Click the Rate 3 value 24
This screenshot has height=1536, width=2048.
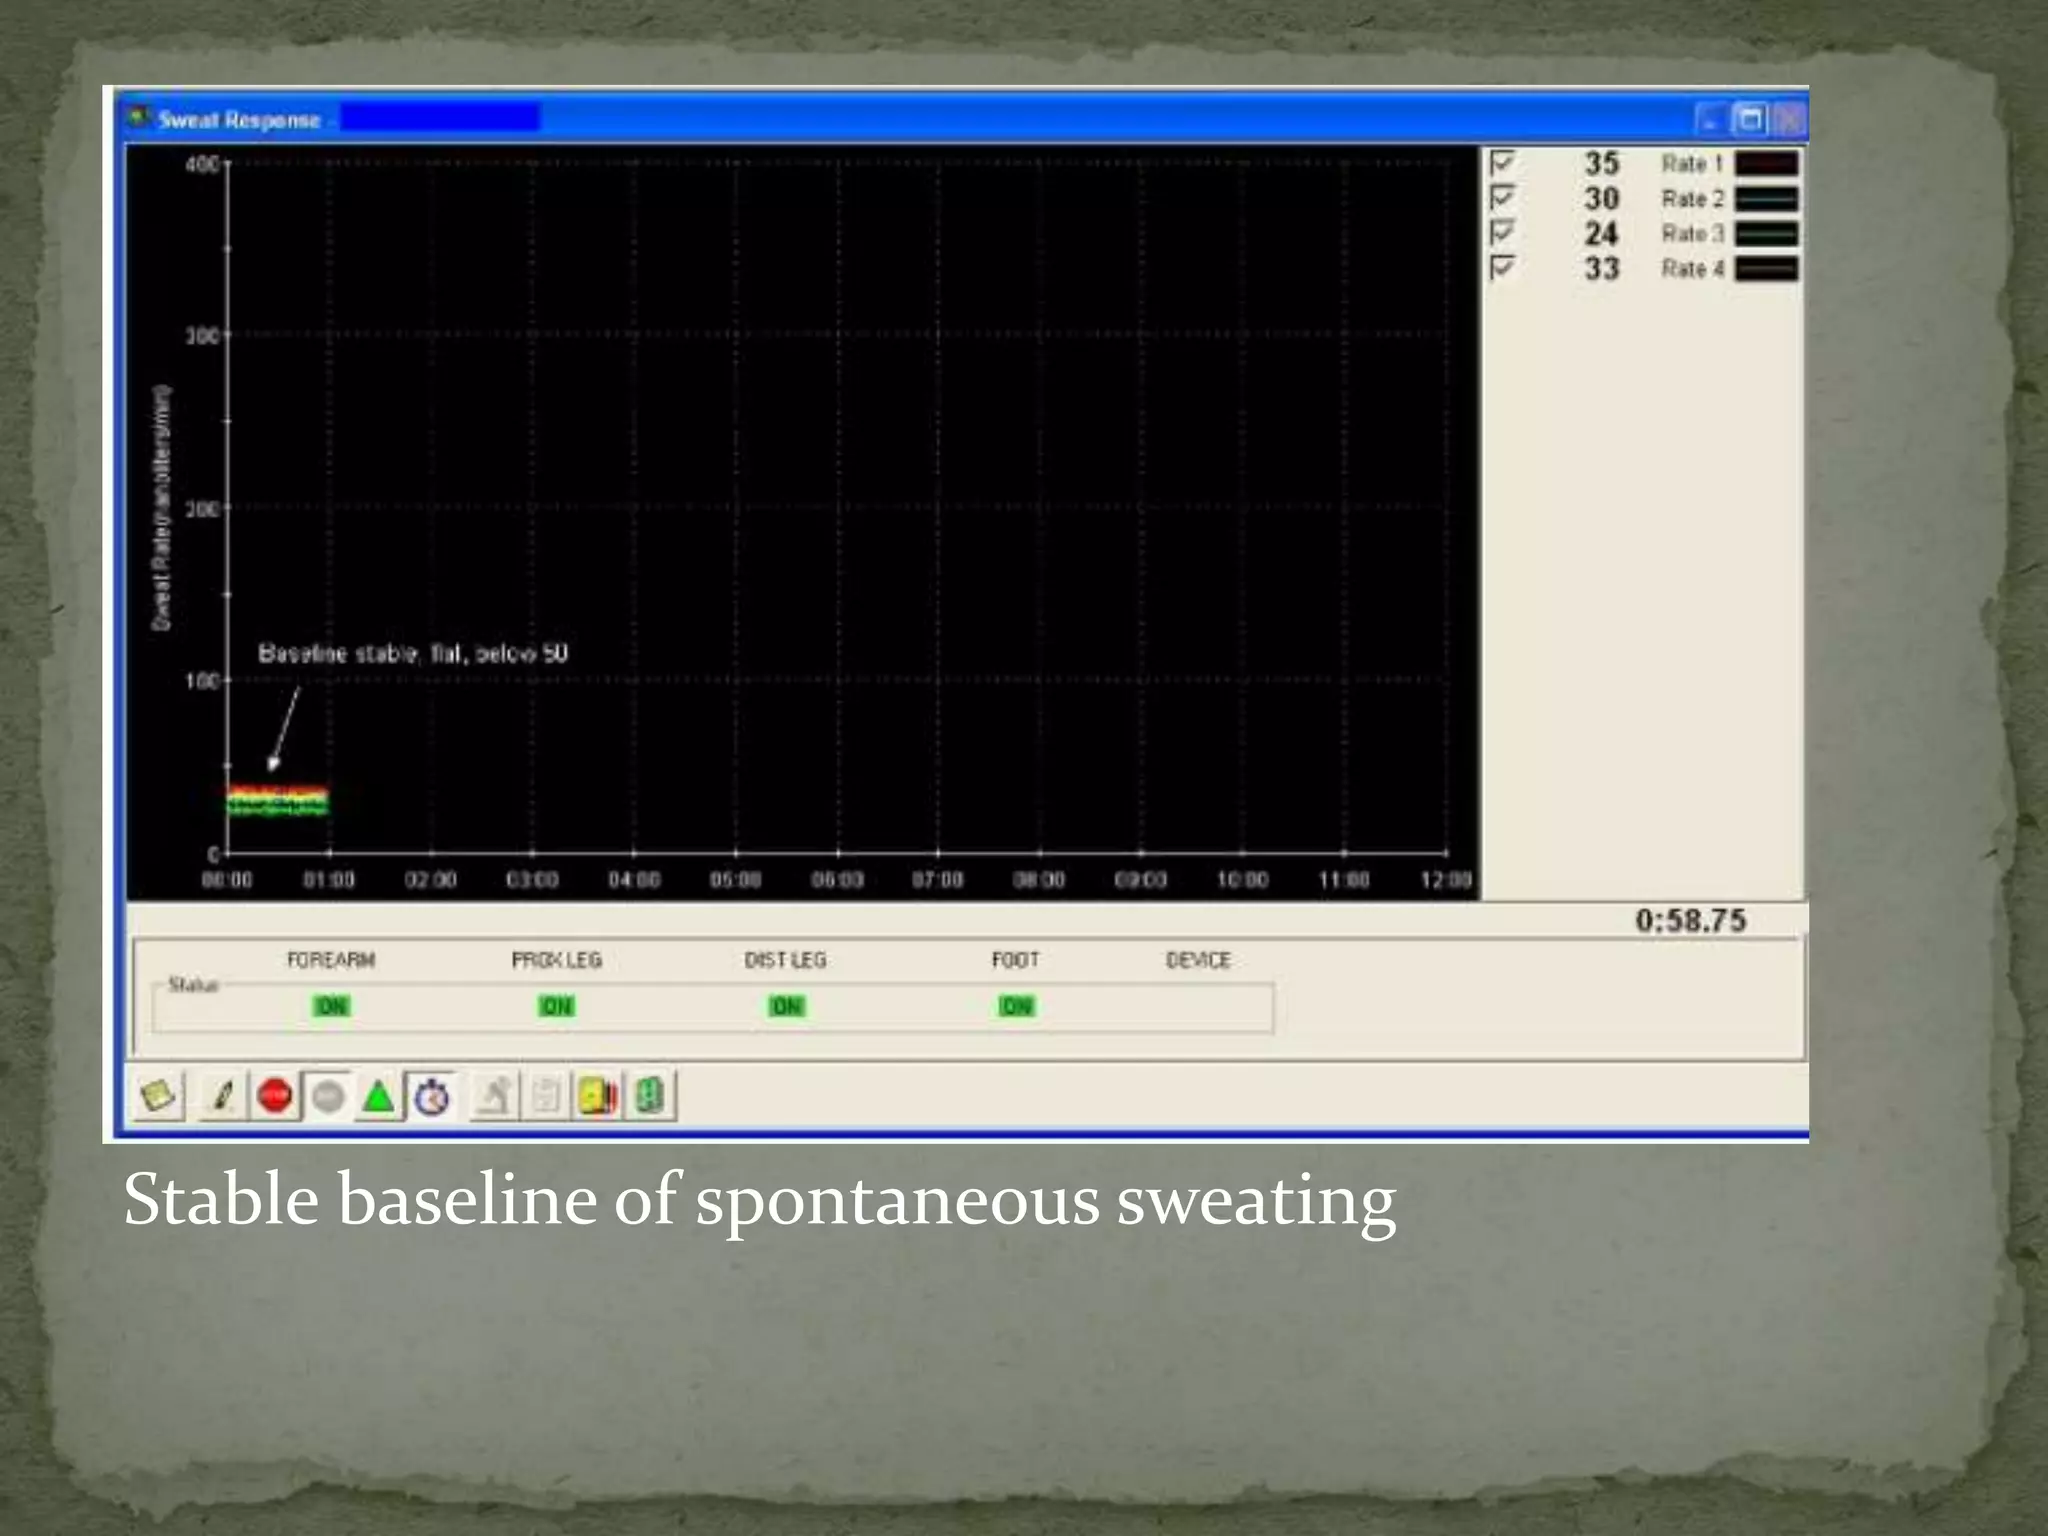coord(1601,233)
